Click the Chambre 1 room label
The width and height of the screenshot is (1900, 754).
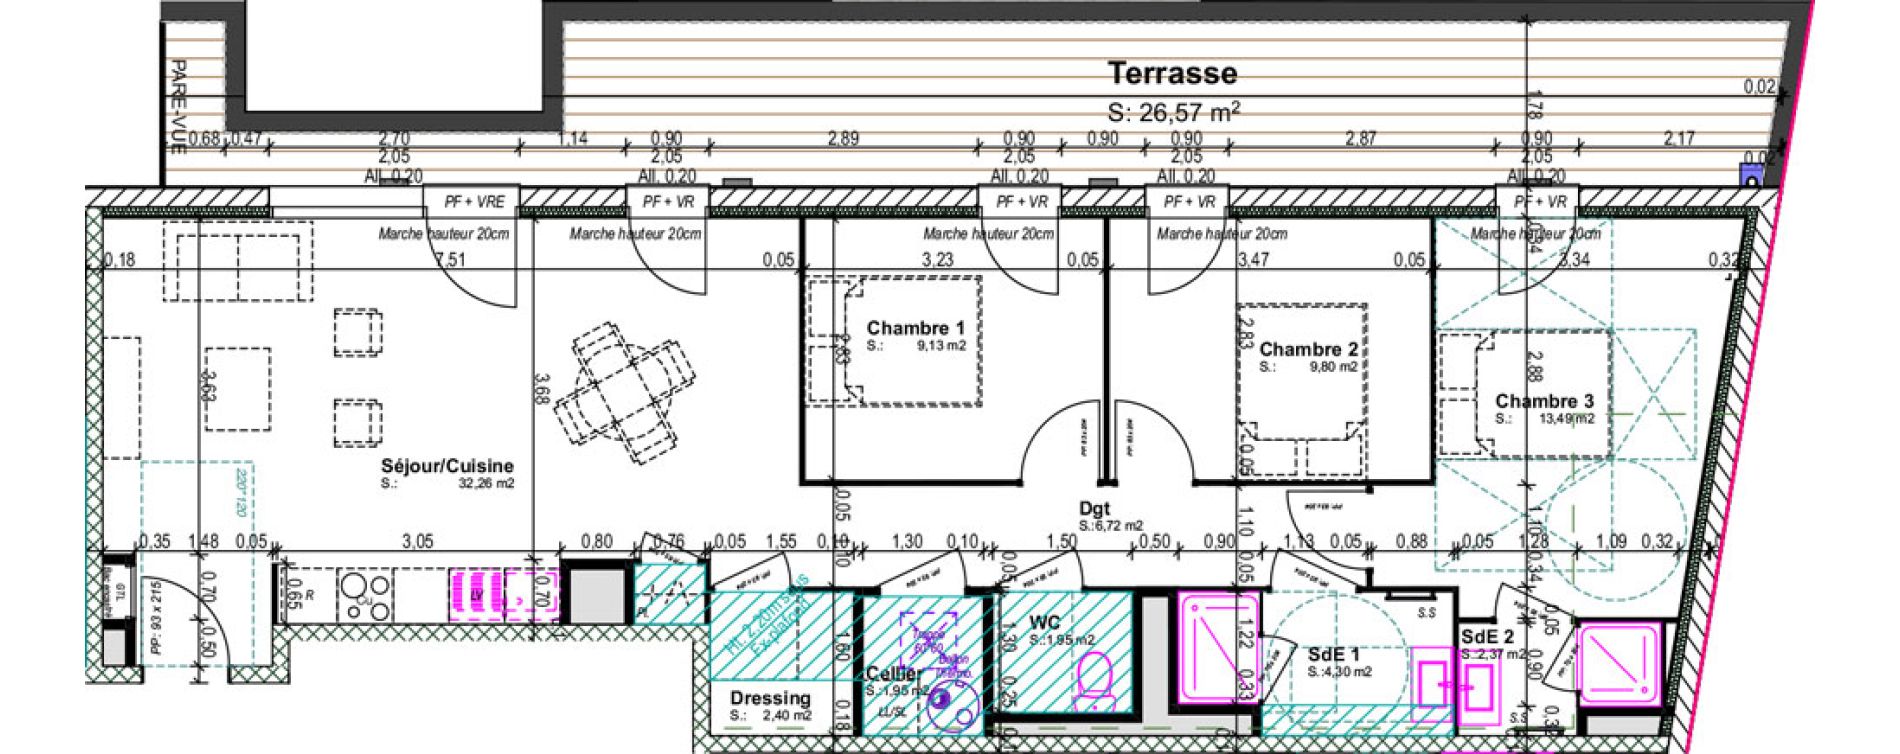[x=915, y=328]
